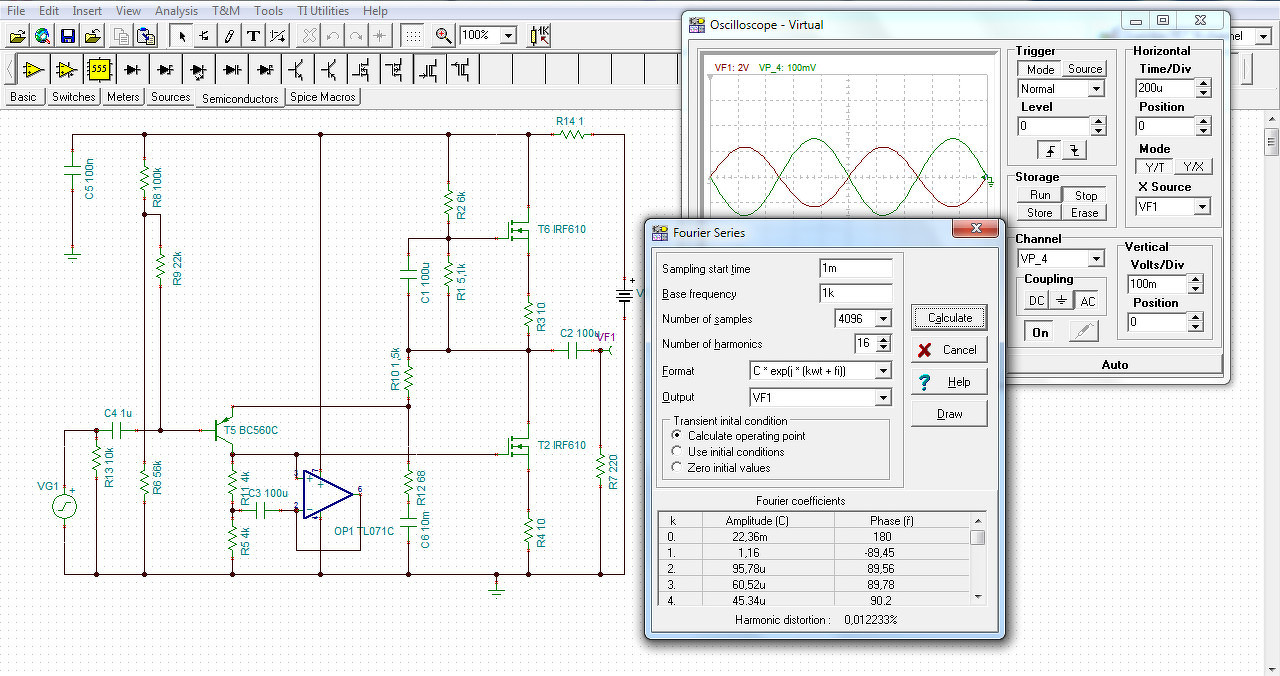The image size is (1280, 676).
Task: Click the zoom magnifier icon
Action: [x=444, y=36]
